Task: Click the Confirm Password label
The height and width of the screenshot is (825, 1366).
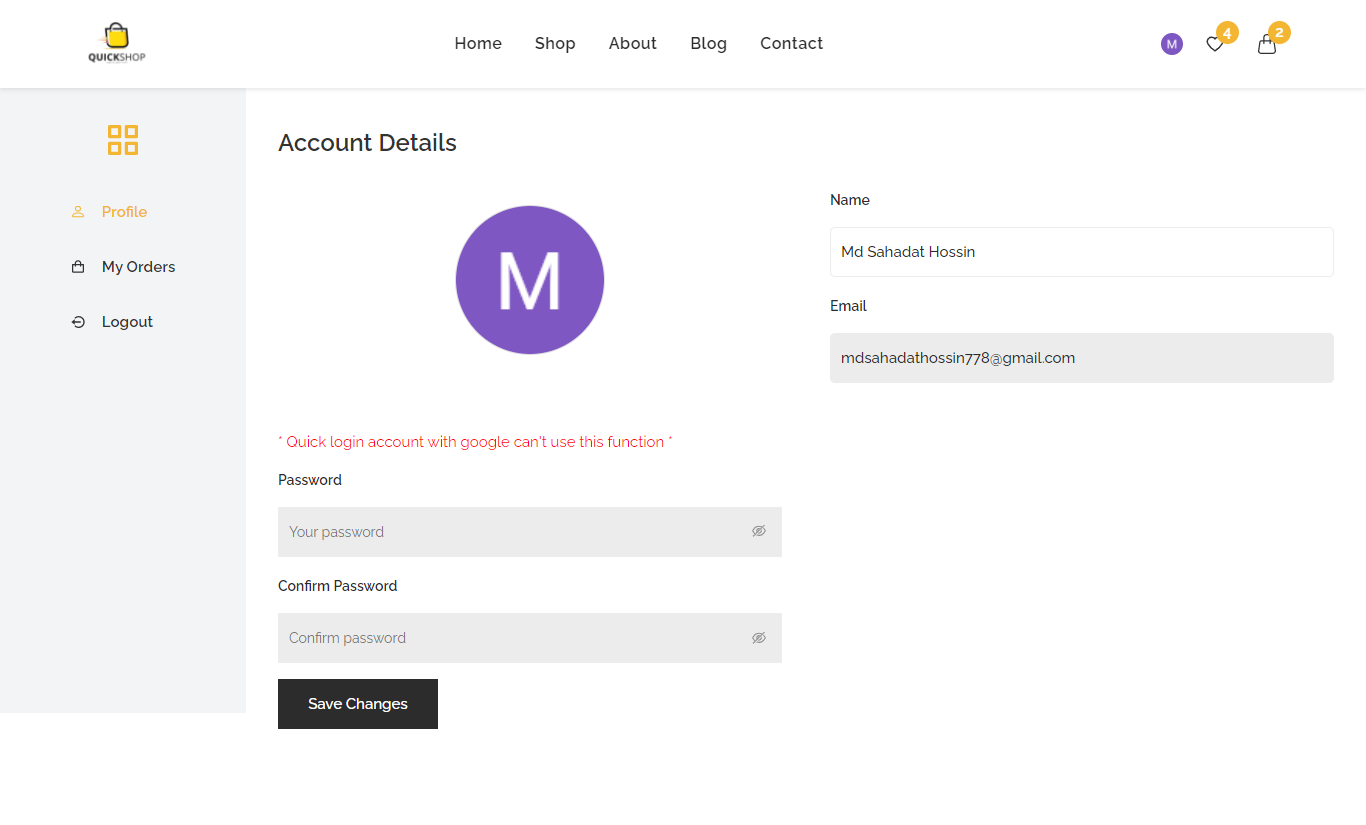Action: (337, 586)
